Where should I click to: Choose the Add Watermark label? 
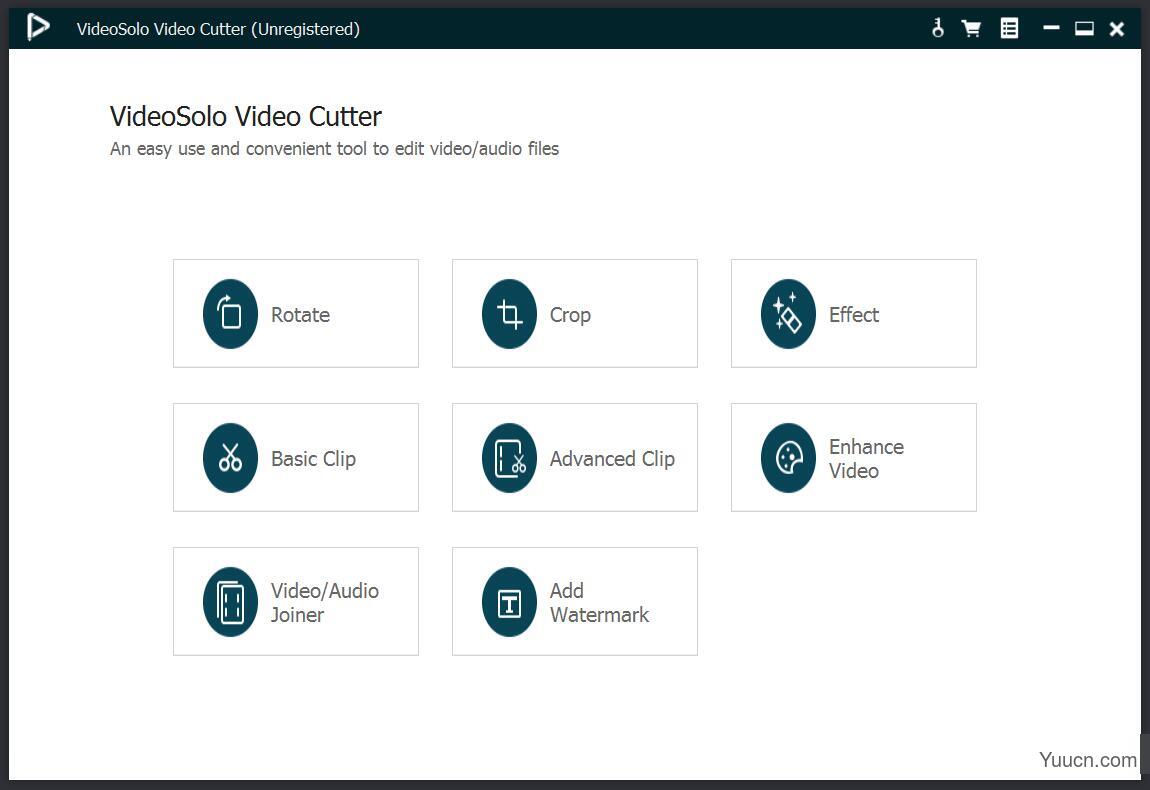point(599,602)
